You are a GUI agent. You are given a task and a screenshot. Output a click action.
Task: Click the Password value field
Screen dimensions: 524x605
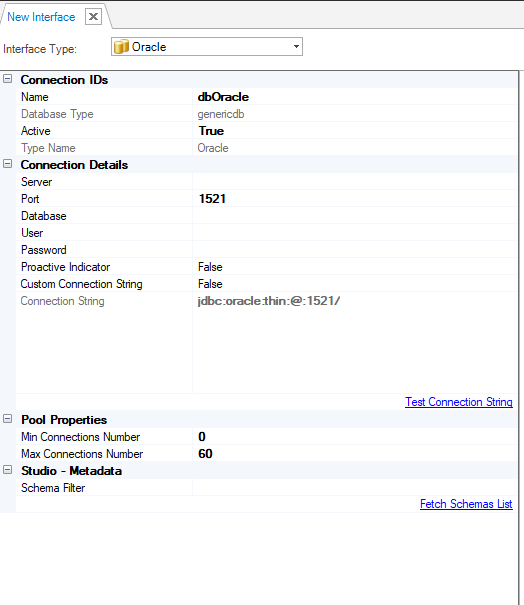pos(355,250)
